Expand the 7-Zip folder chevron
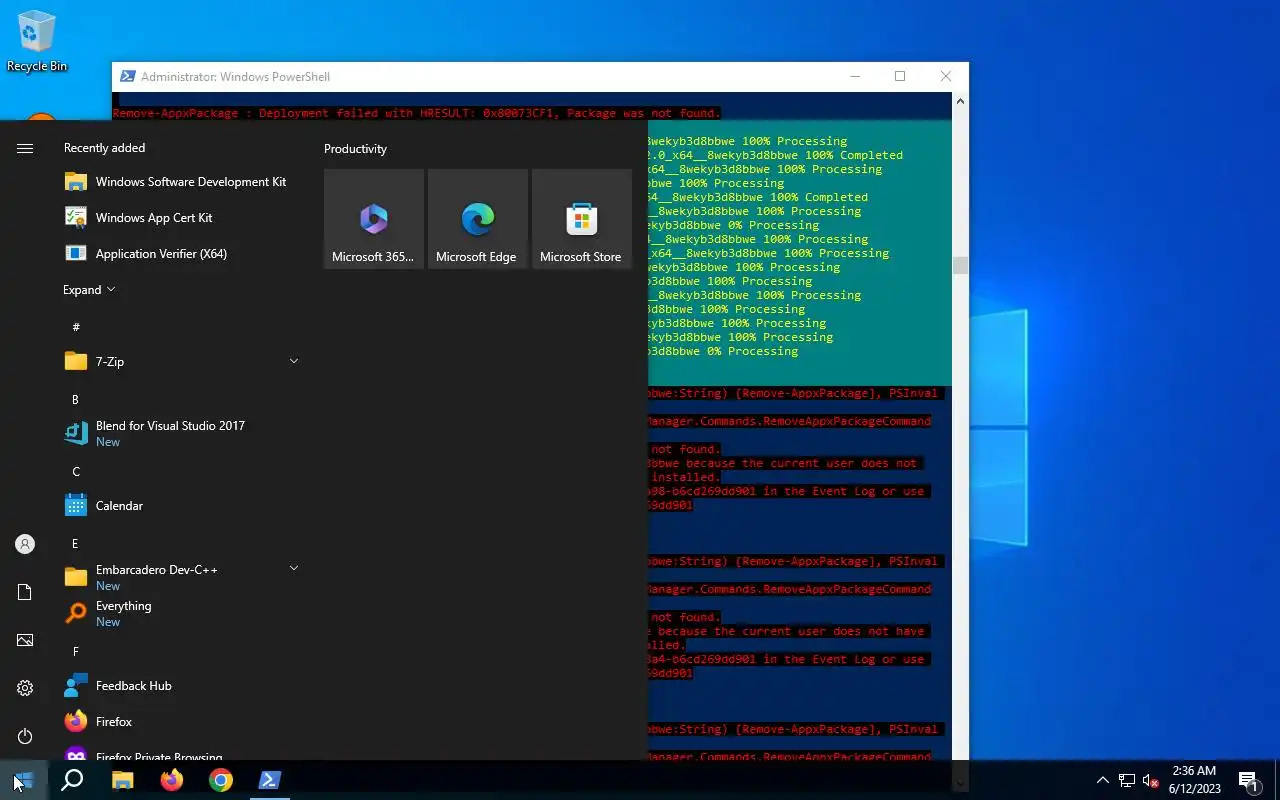This screenshot has height=800, width=1280. [294, 361]
